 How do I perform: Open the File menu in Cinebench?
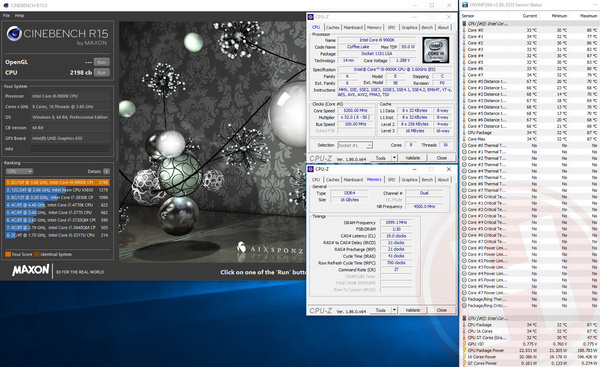coord(7,16)
